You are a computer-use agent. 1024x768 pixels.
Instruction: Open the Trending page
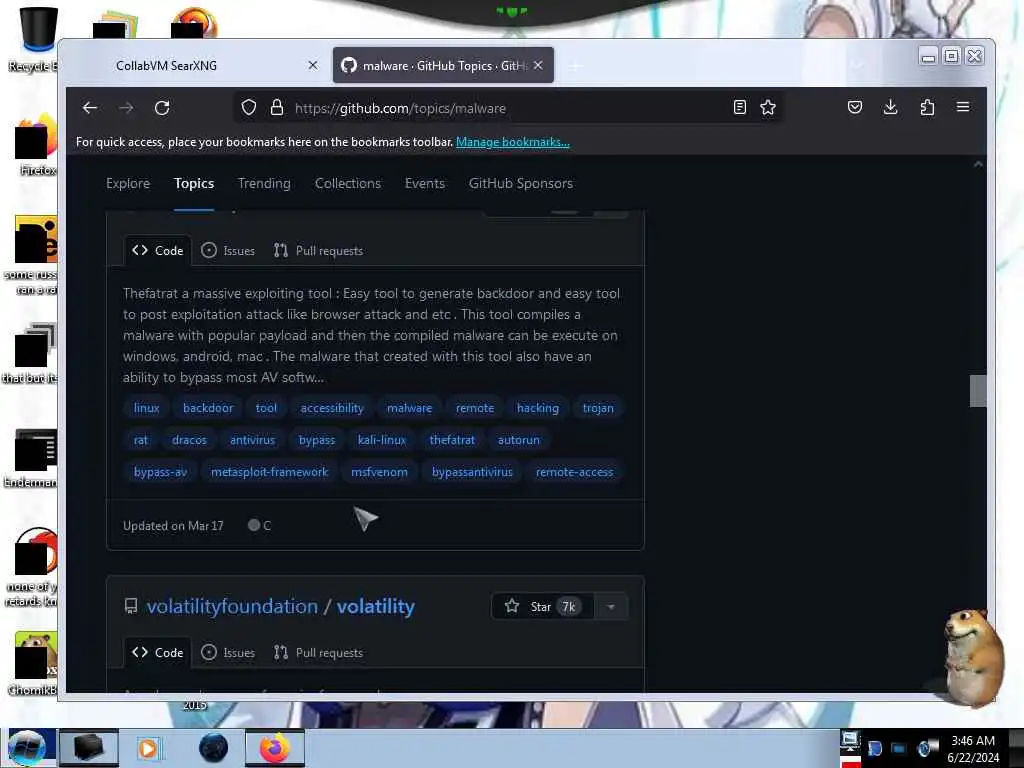pos(264,184)
